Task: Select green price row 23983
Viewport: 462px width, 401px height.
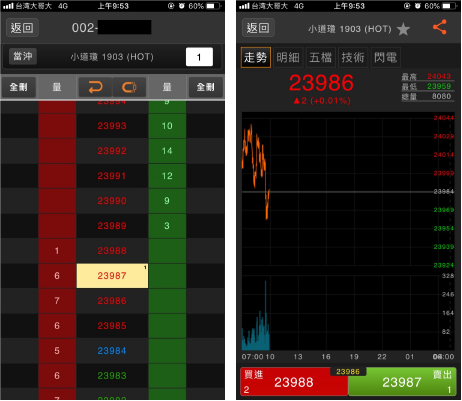Action: coord(112,376)
